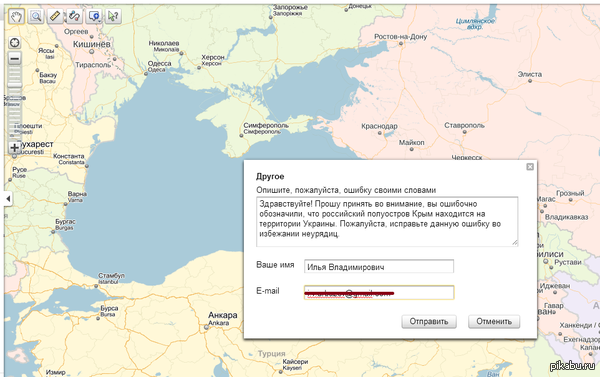The image size is (600, 377).
Task: Choose the ruler distance tool
Action: coord(55,16)
